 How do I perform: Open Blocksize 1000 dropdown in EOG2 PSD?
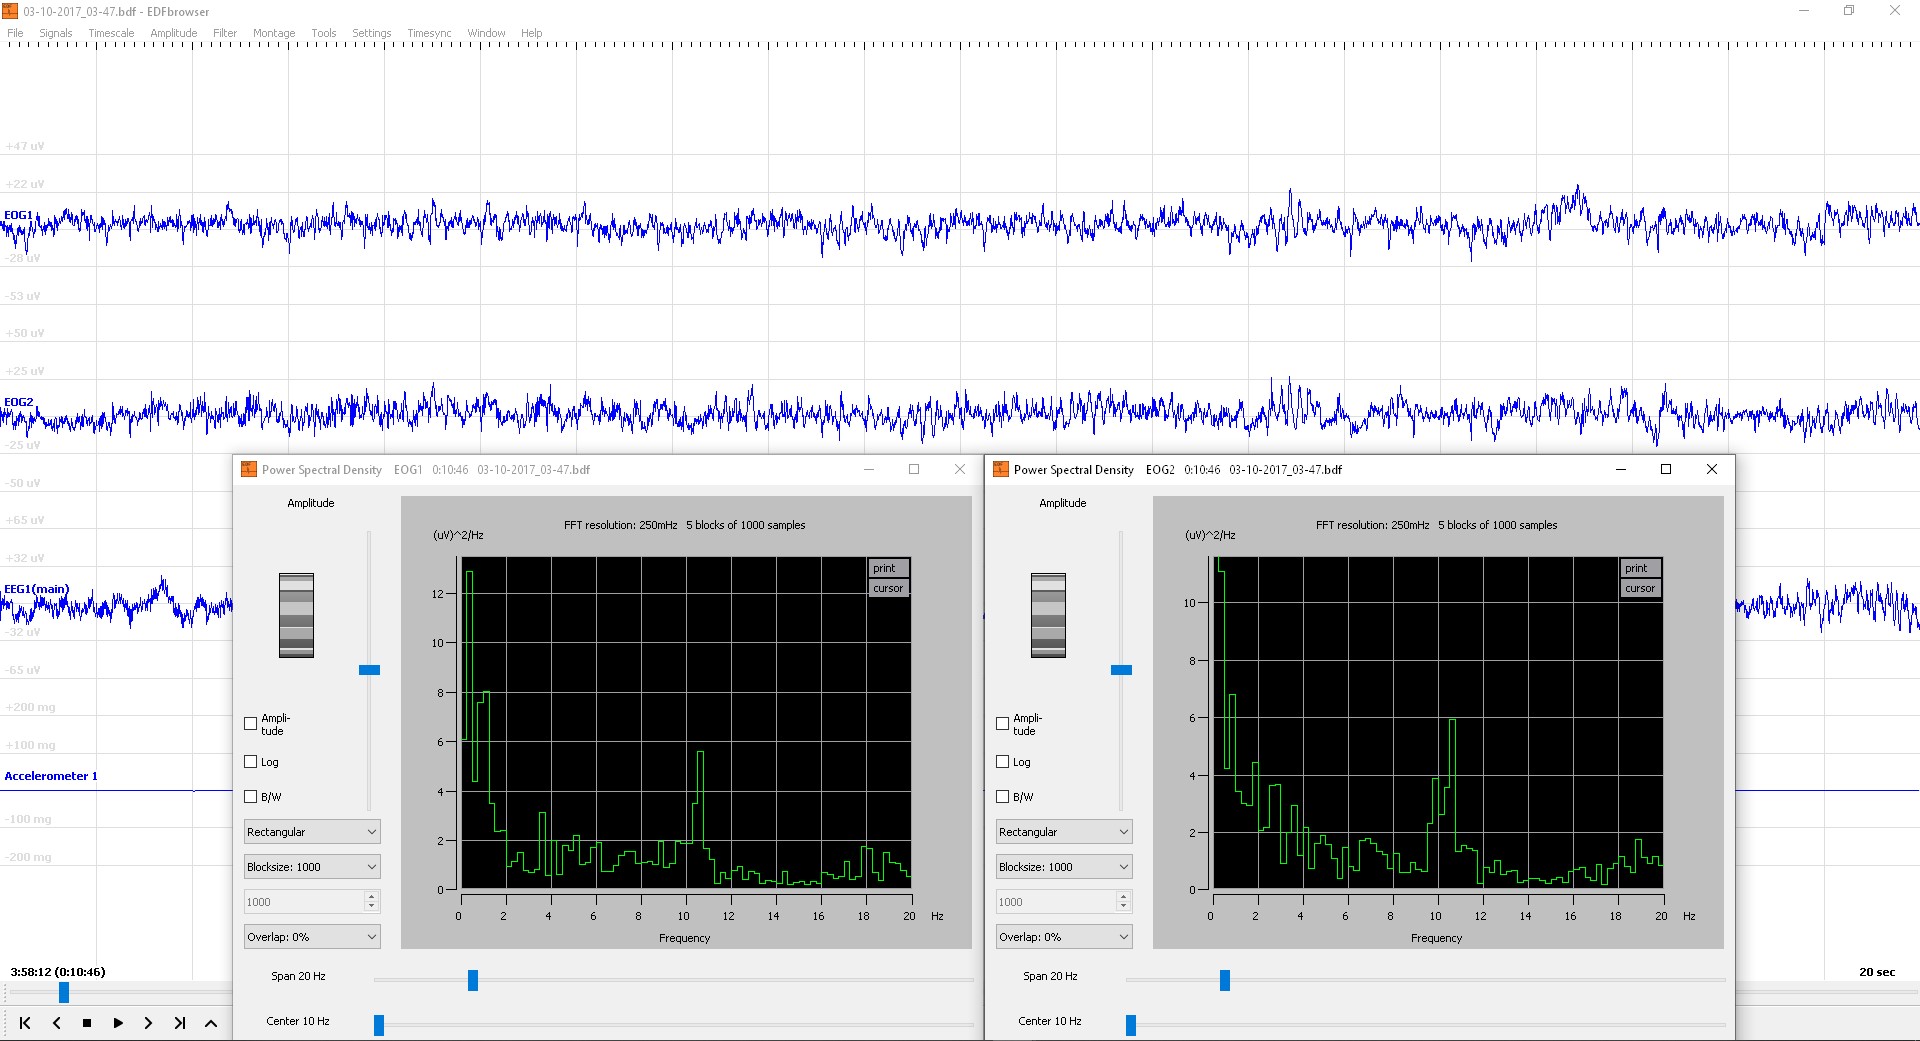point(1064,867)
